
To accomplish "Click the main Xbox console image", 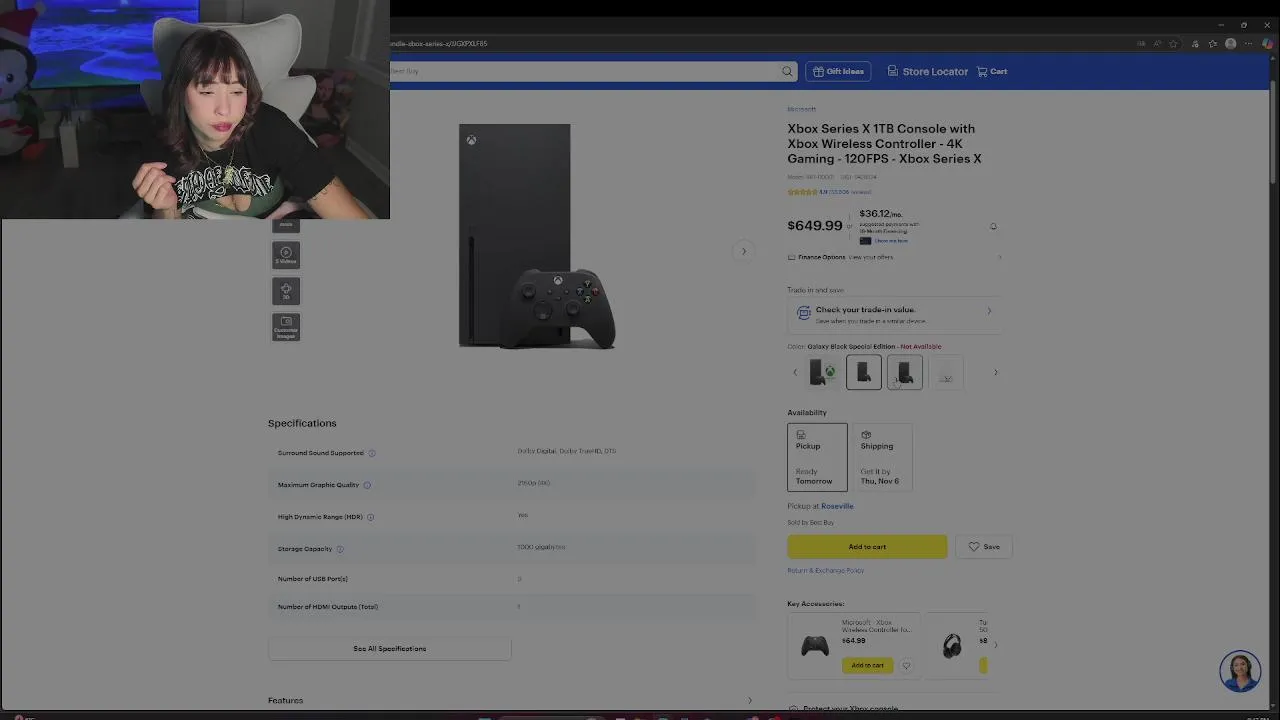I will 537,237.
